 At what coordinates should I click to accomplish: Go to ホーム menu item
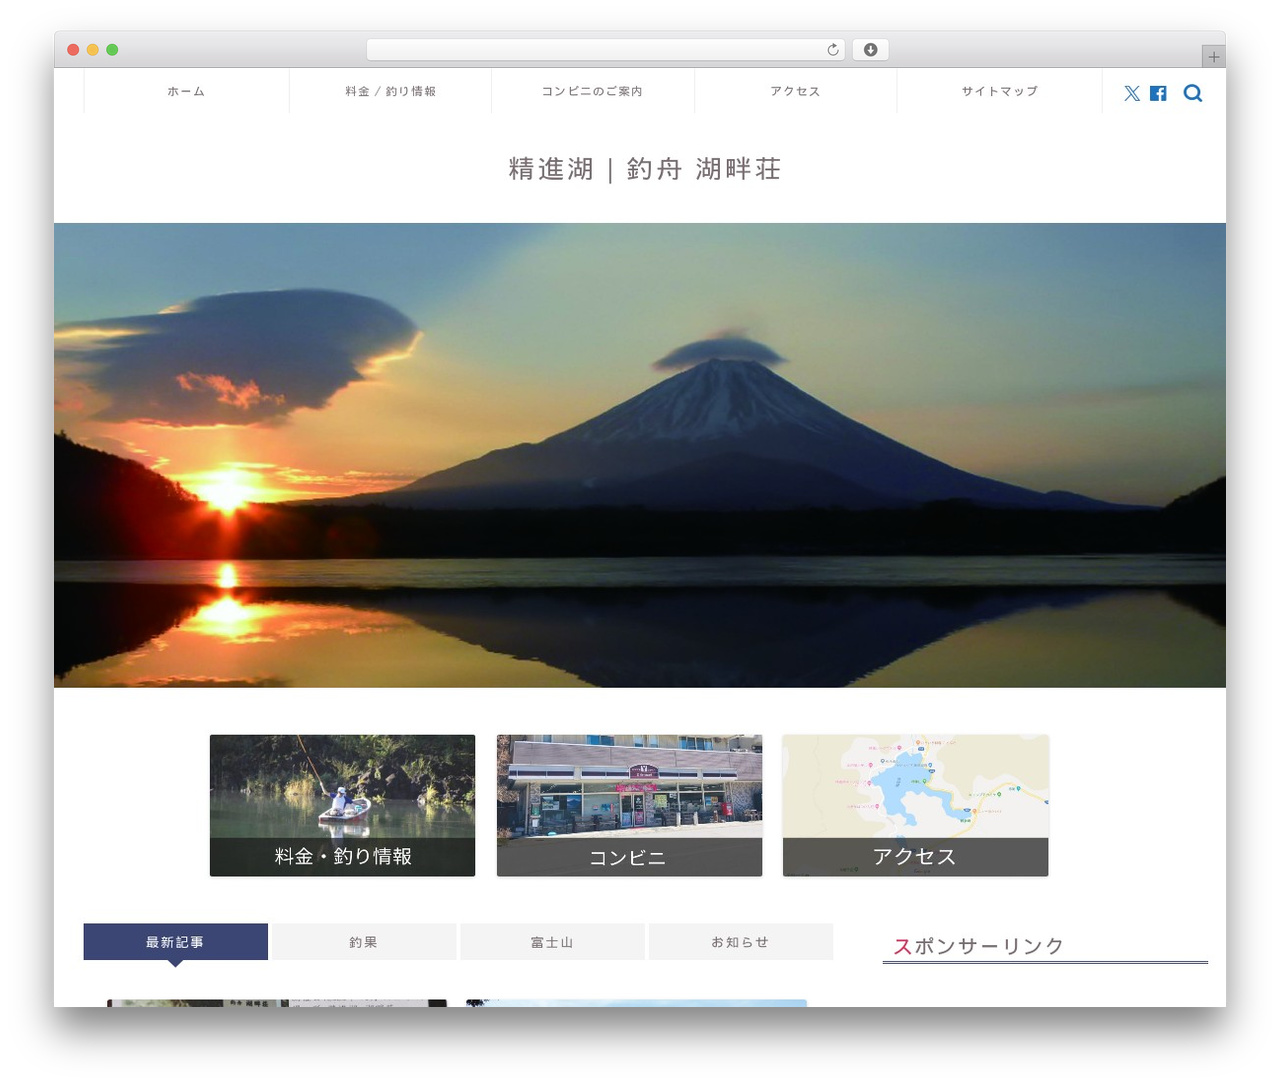pos(187,91)
